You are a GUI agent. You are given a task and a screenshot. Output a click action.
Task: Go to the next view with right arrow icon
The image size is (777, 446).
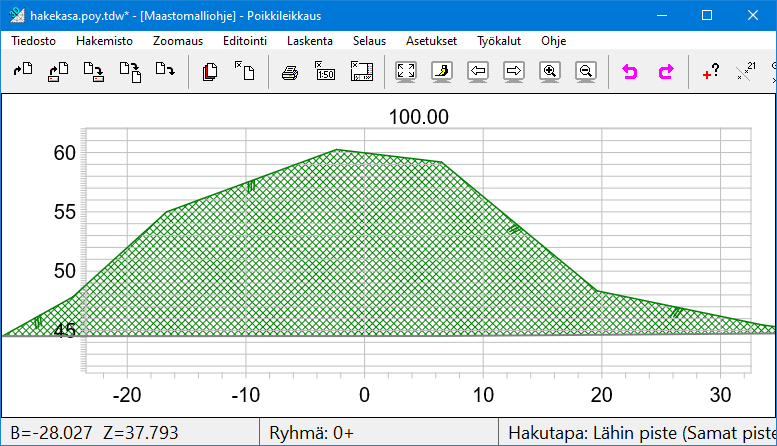[x=514, y=72]
